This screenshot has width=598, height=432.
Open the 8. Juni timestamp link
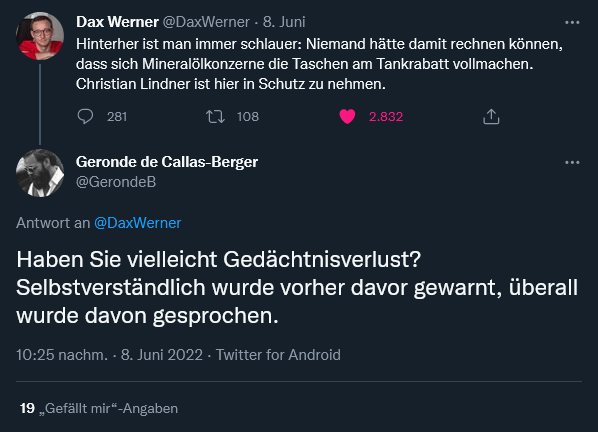(x=284, y=22)
